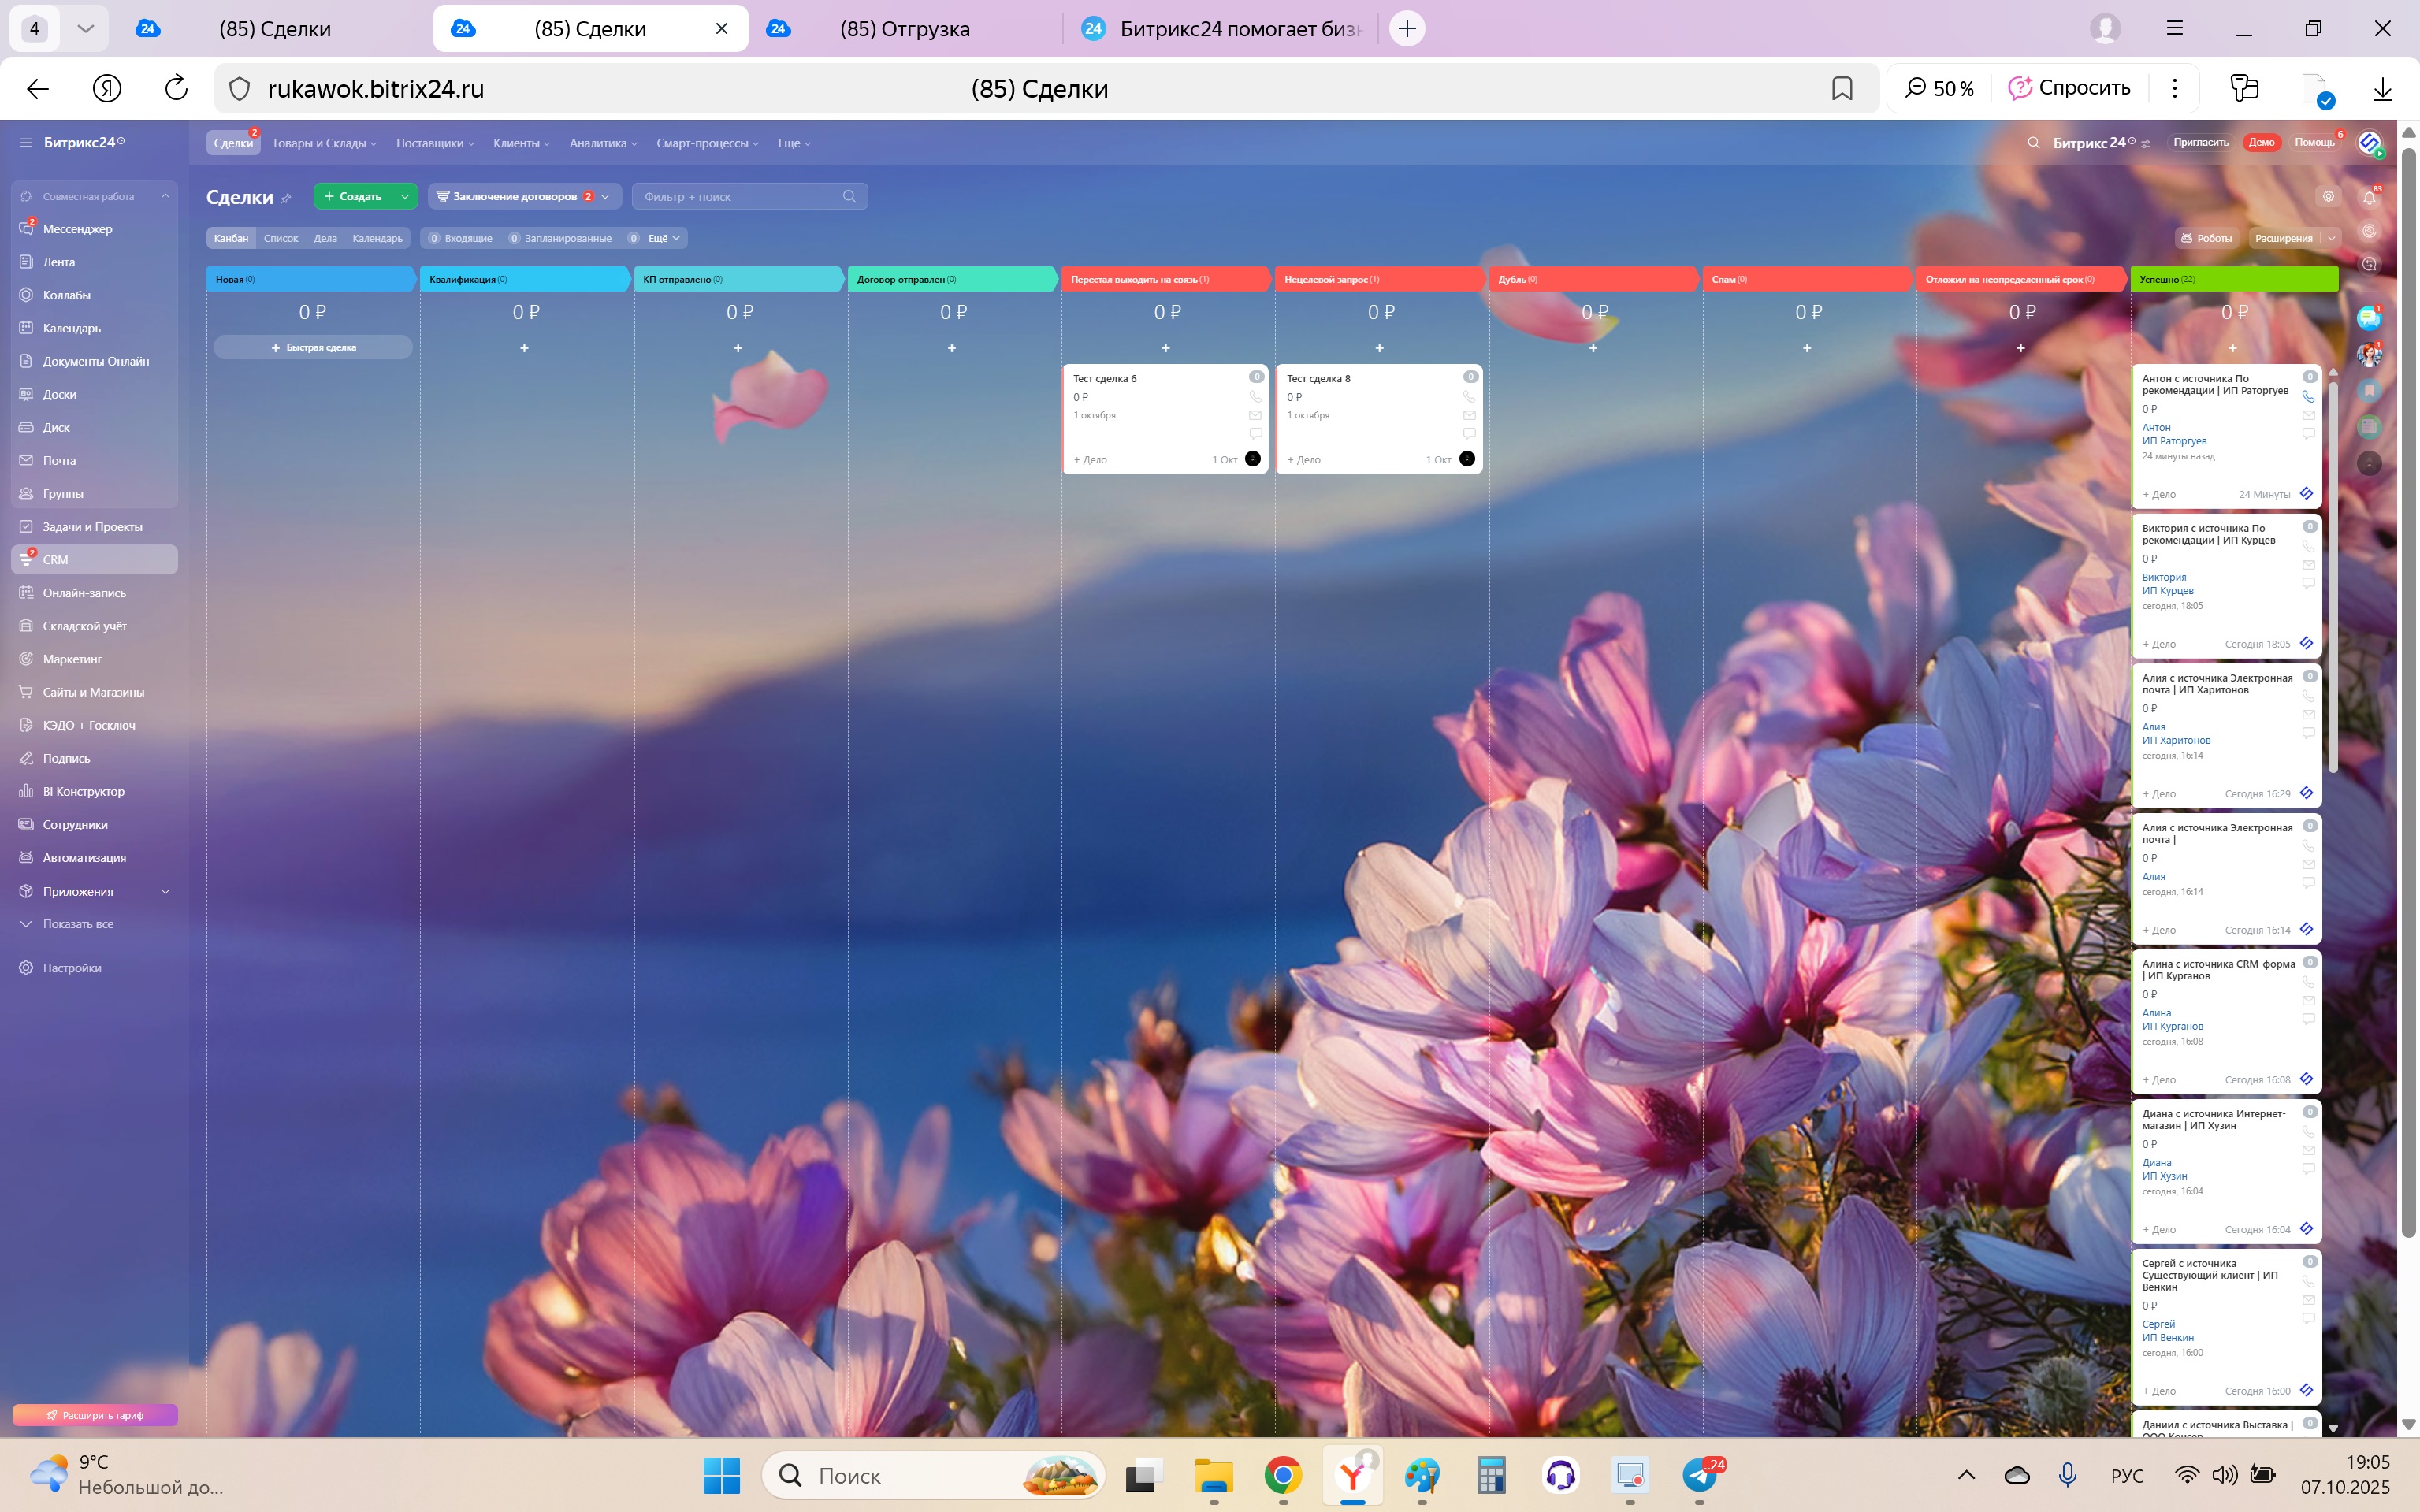
Task: Expand the Заключение договоров funnel dropdown
Action: click(x=605, y=197)
